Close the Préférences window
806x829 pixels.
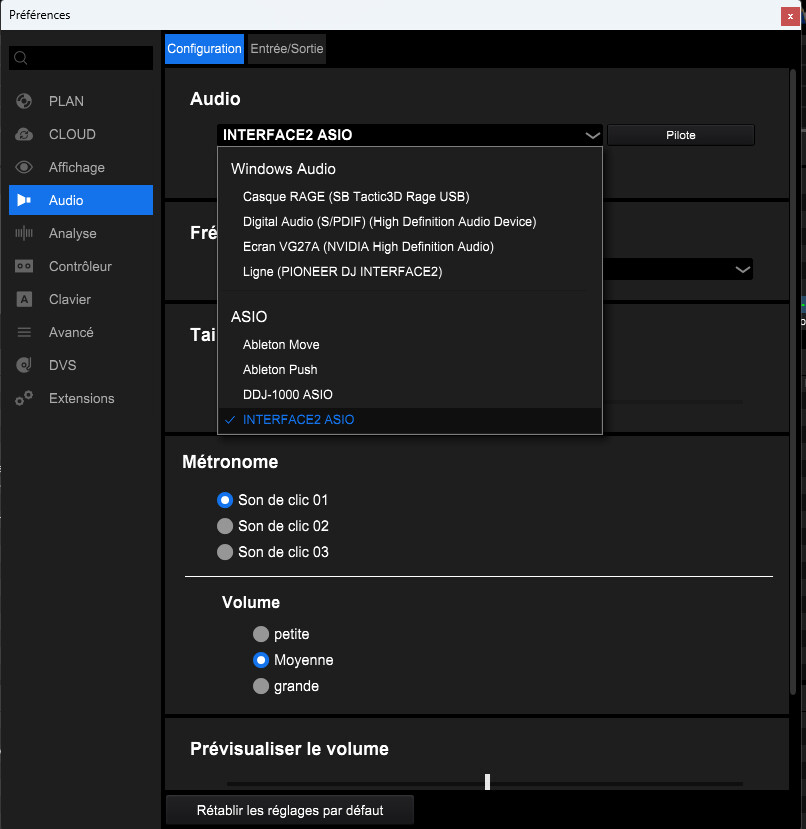click(x=790, y=16)
